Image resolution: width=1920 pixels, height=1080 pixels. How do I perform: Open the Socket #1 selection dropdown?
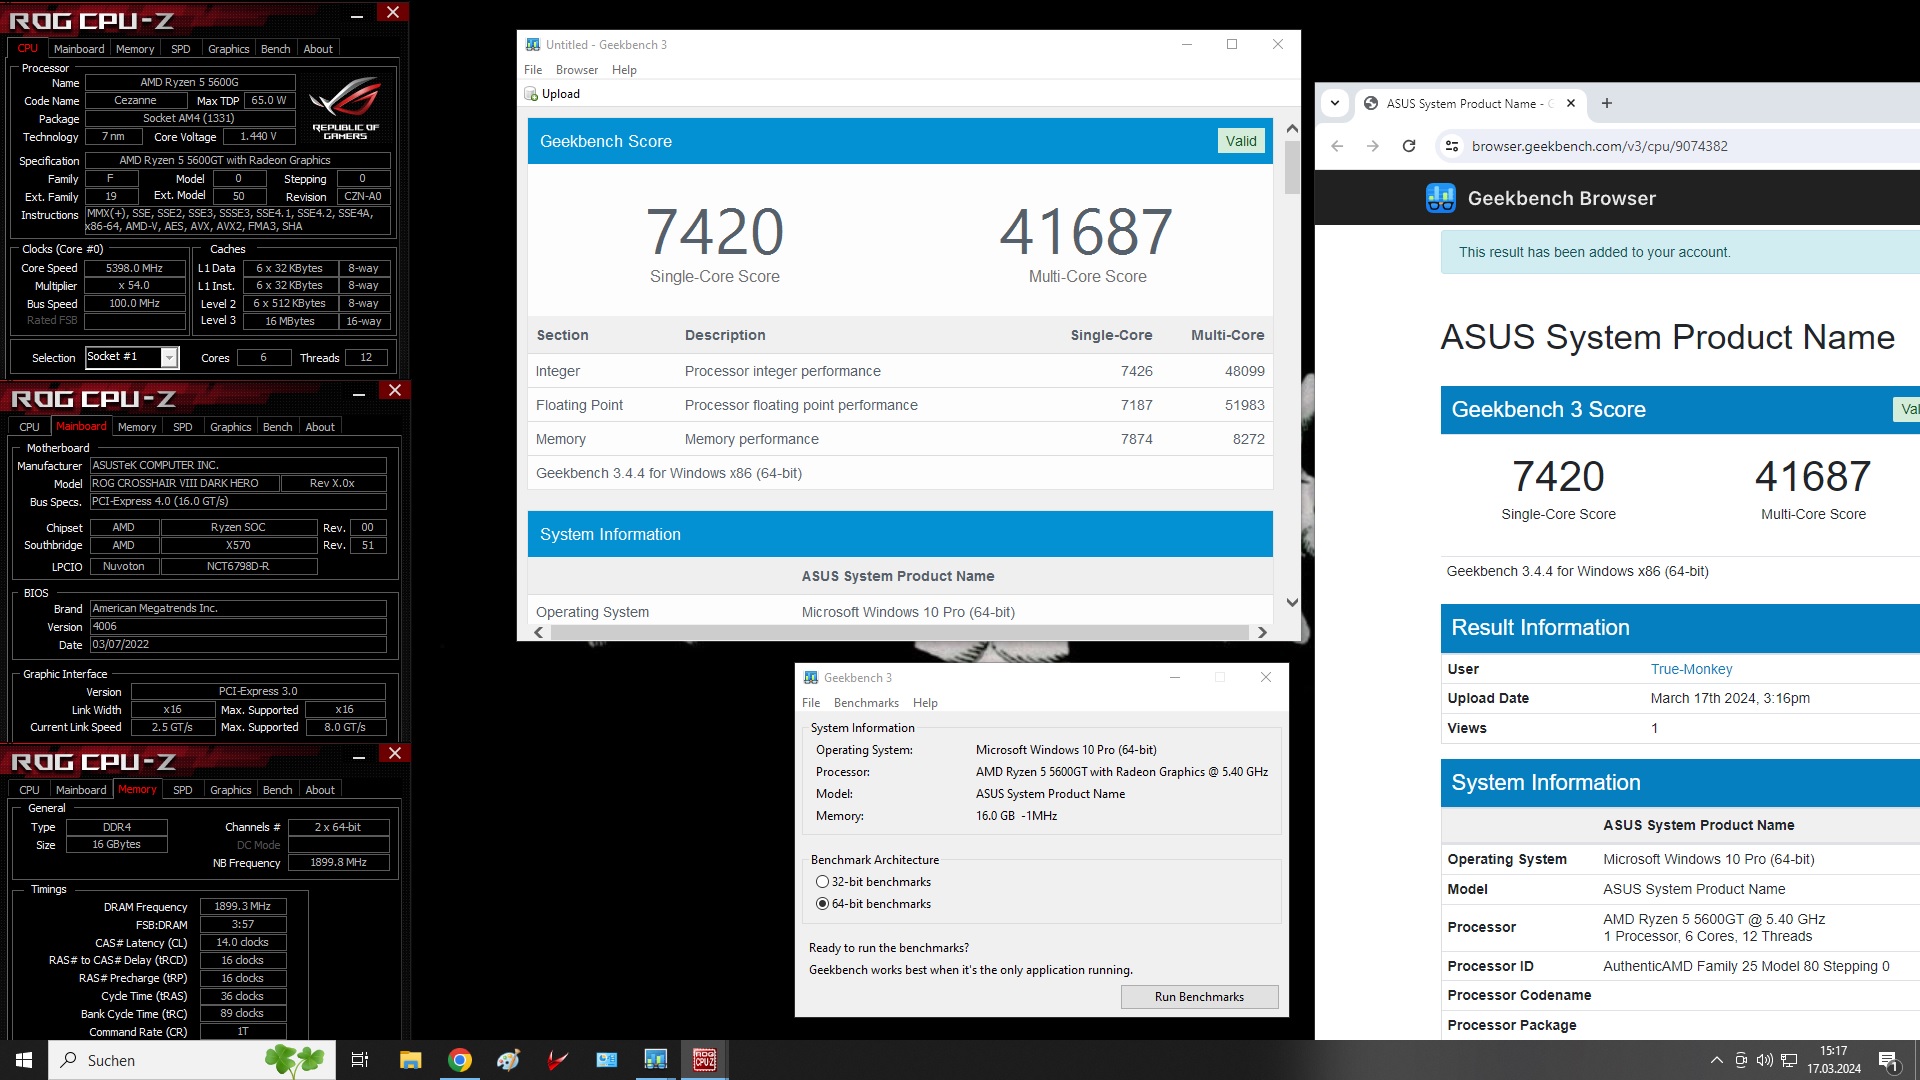tap(170, 357)
